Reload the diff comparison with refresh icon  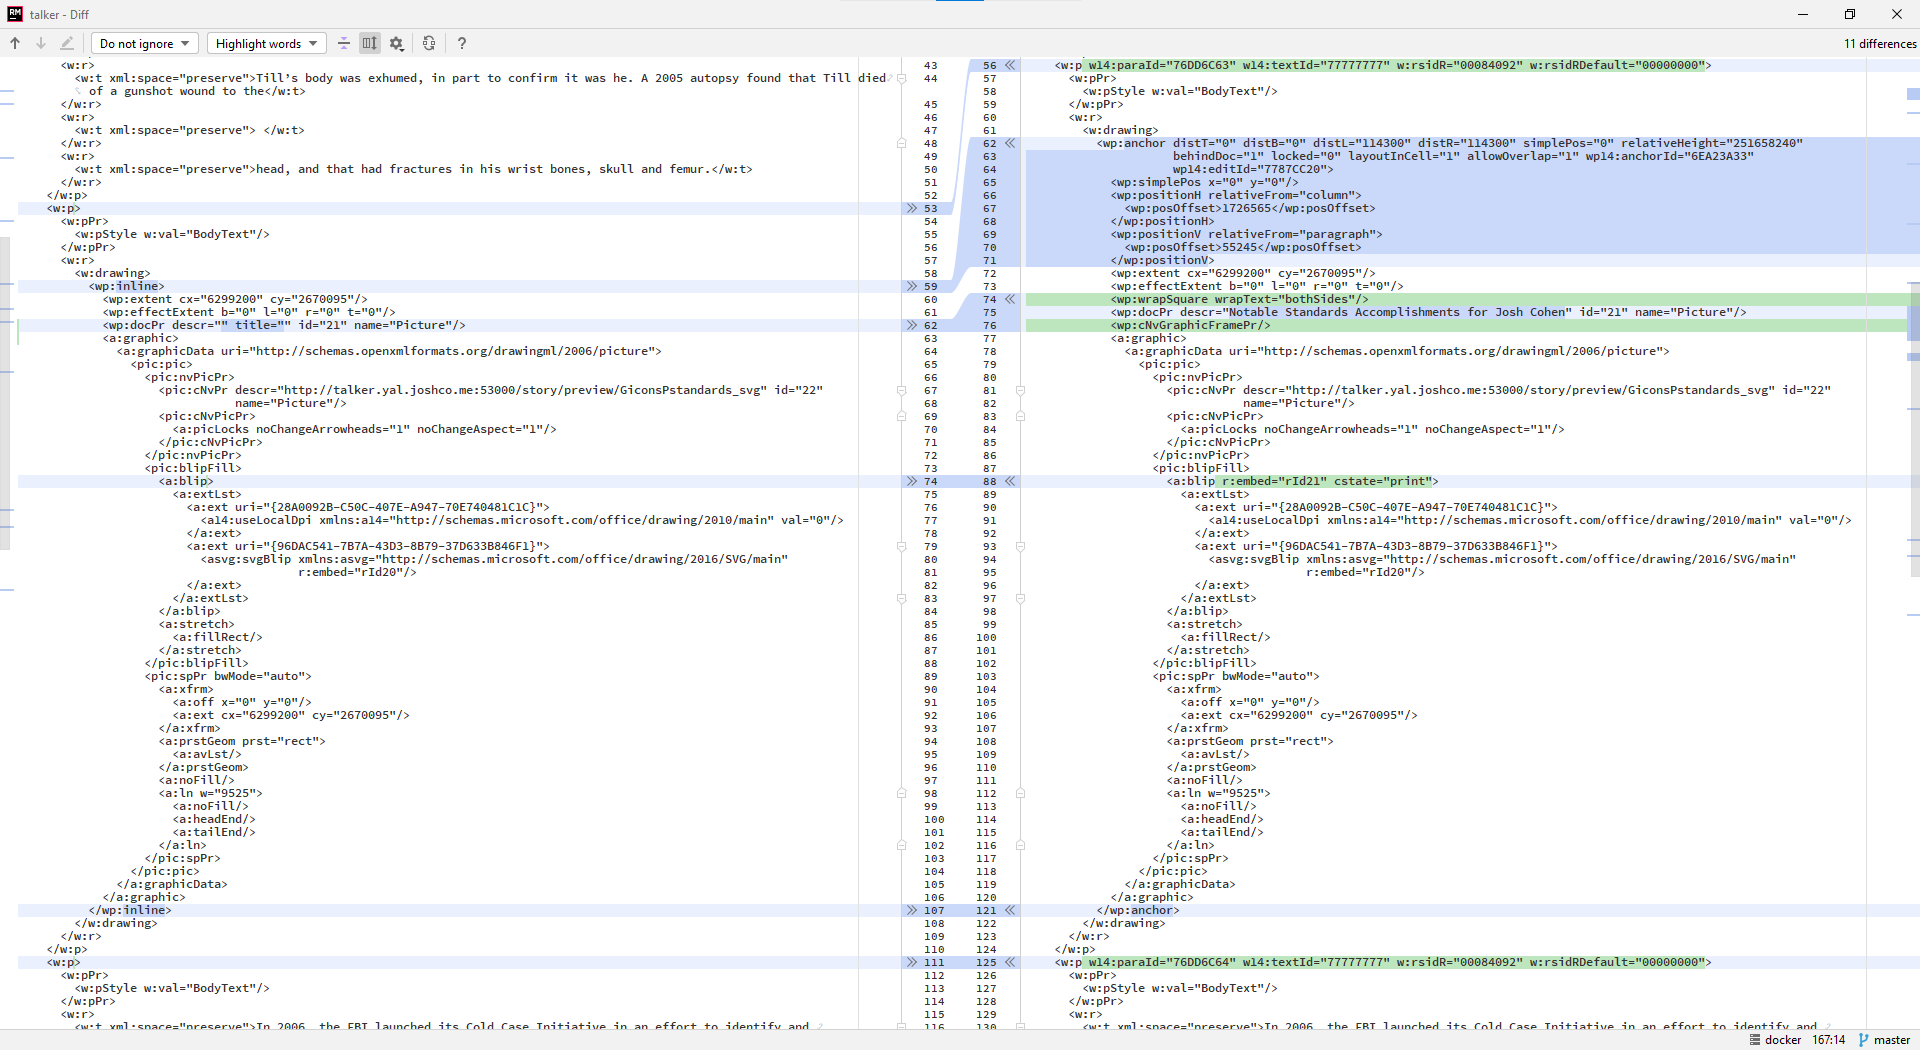(x=429, y=43)
